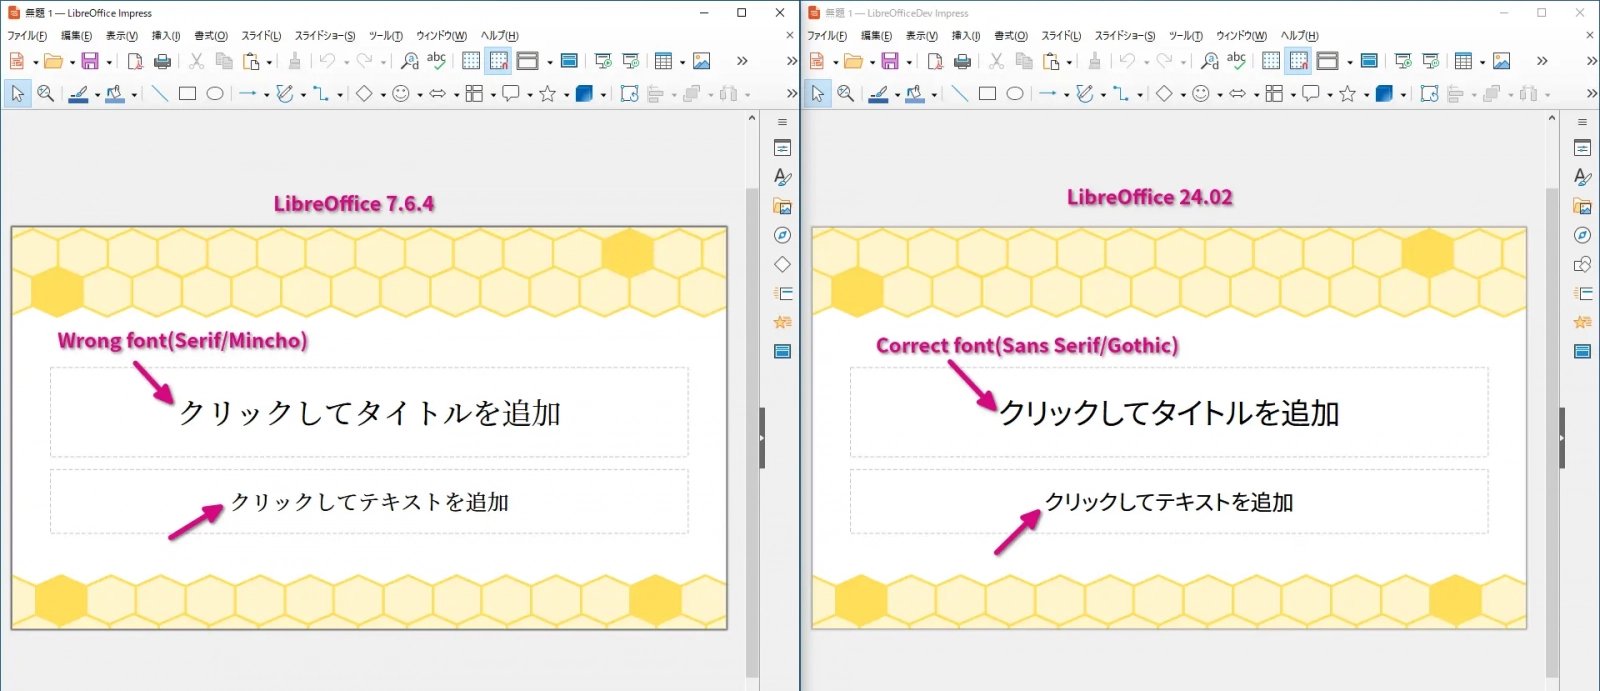The height and width of the screenshot is (691, 1600).
Task: Click Insert Image icon in left window
Action: 702,61
